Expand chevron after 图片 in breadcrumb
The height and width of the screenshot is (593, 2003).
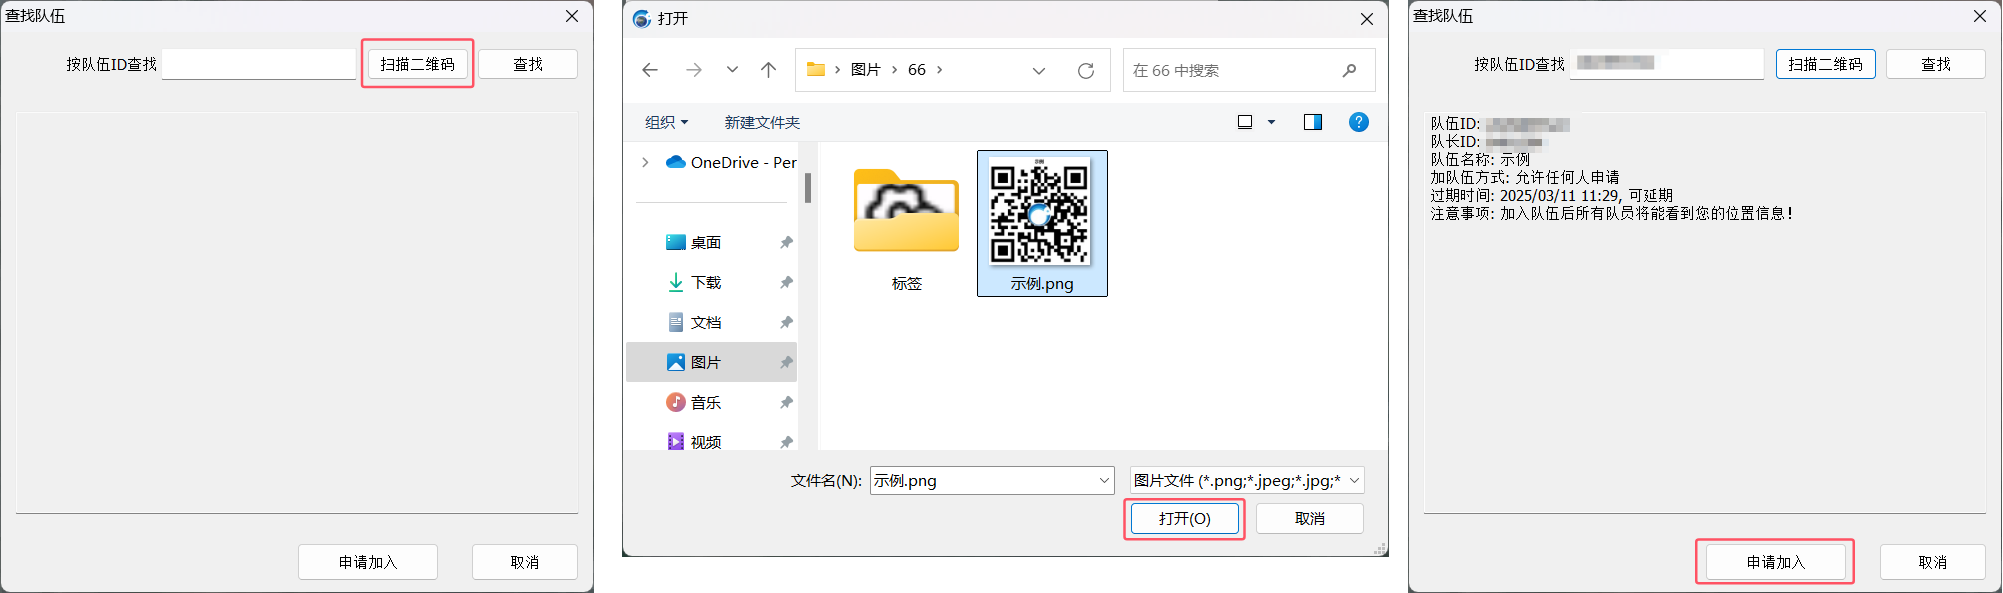894,70
